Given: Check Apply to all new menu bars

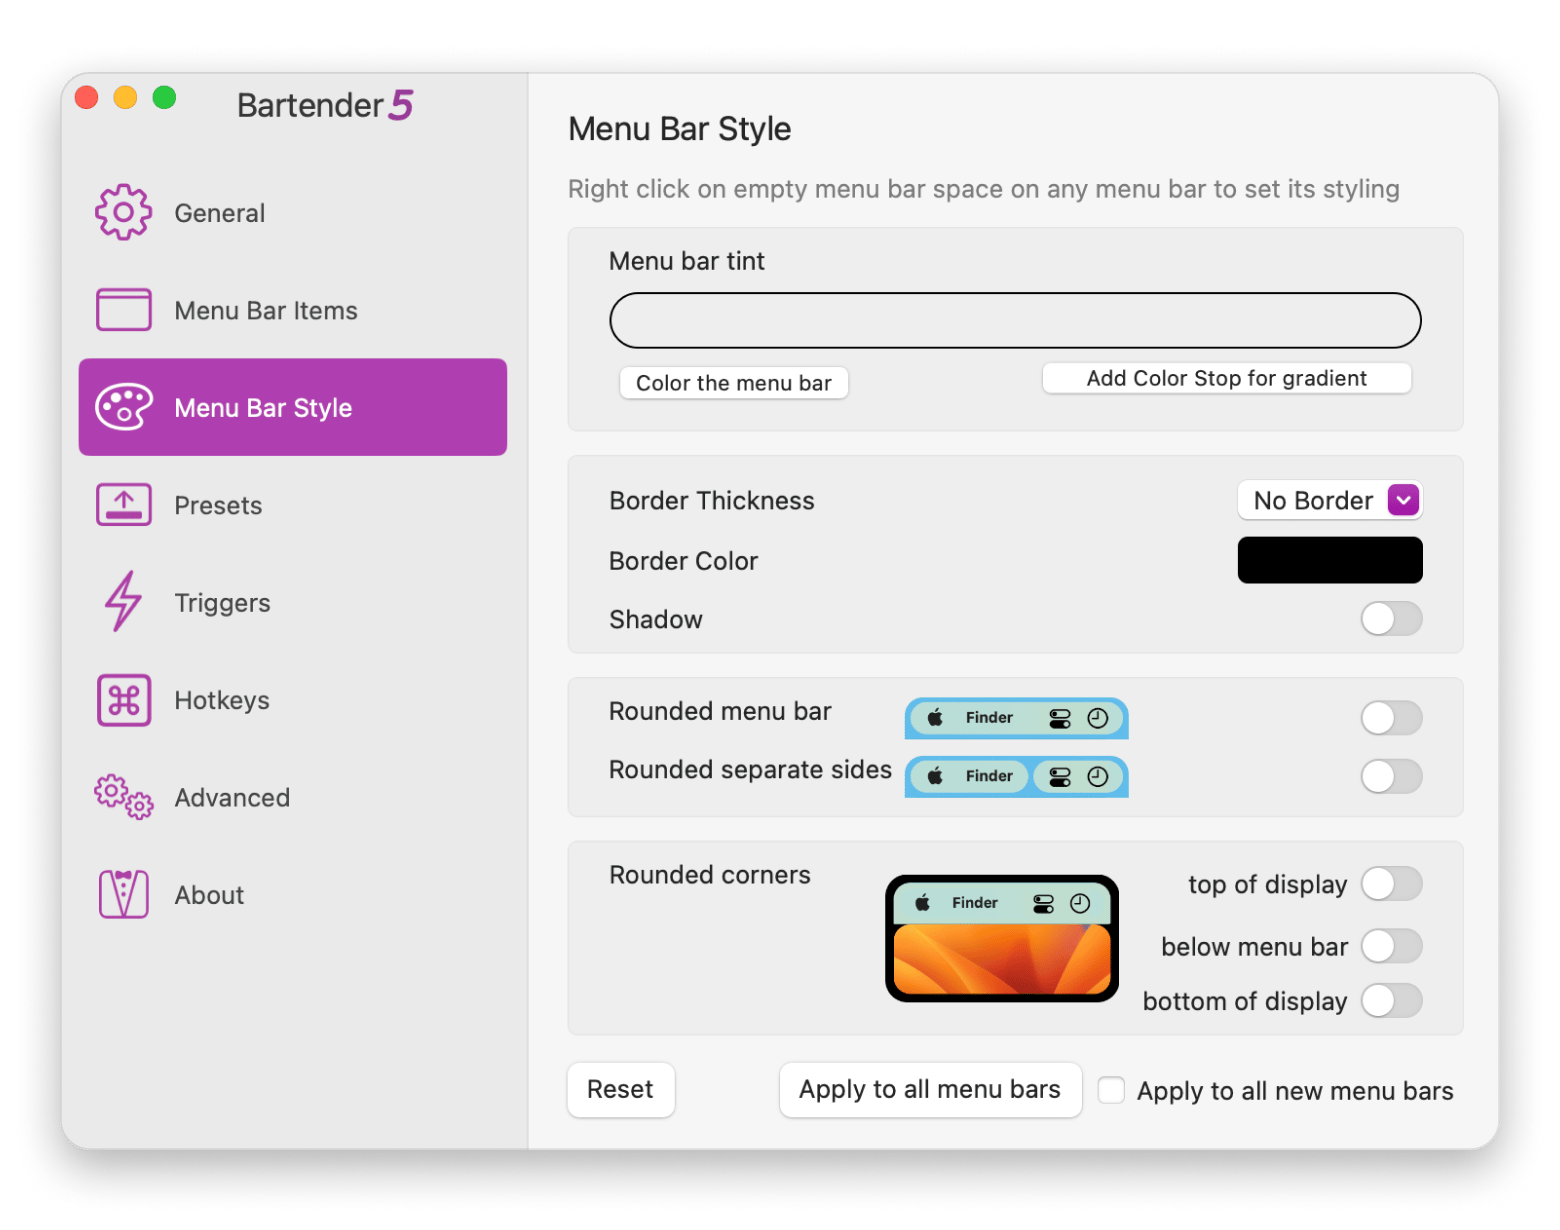Looking at the screenshot, I should [x=1111, y=1090].
